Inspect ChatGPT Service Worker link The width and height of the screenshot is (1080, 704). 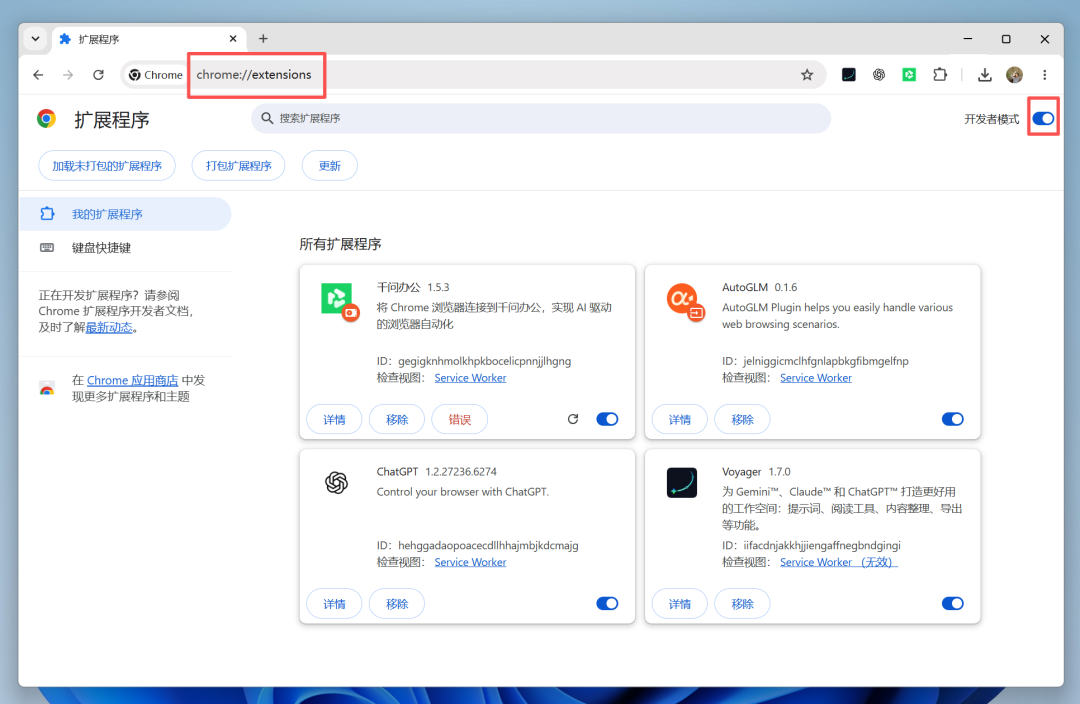(470, 562)
